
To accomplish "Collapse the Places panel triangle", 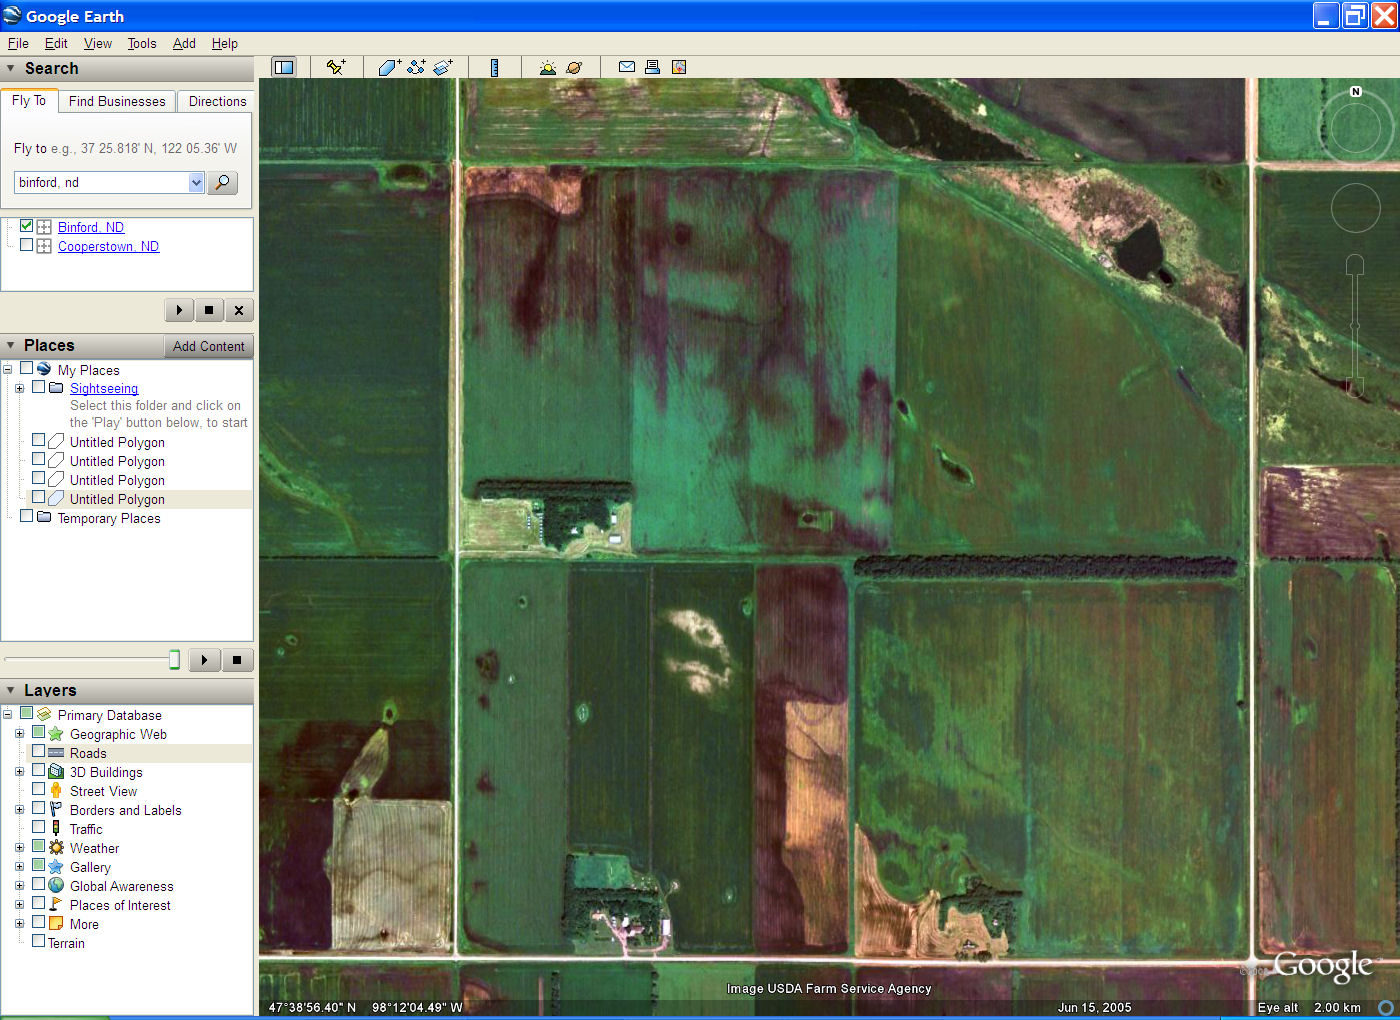I will tap(10, 345).
